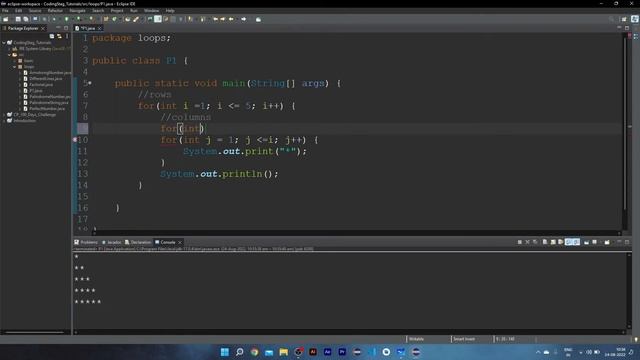Click the Terminate button in the Console toolbar
Viewport: 640px width, 360px height.
click(x=520, y=242)
